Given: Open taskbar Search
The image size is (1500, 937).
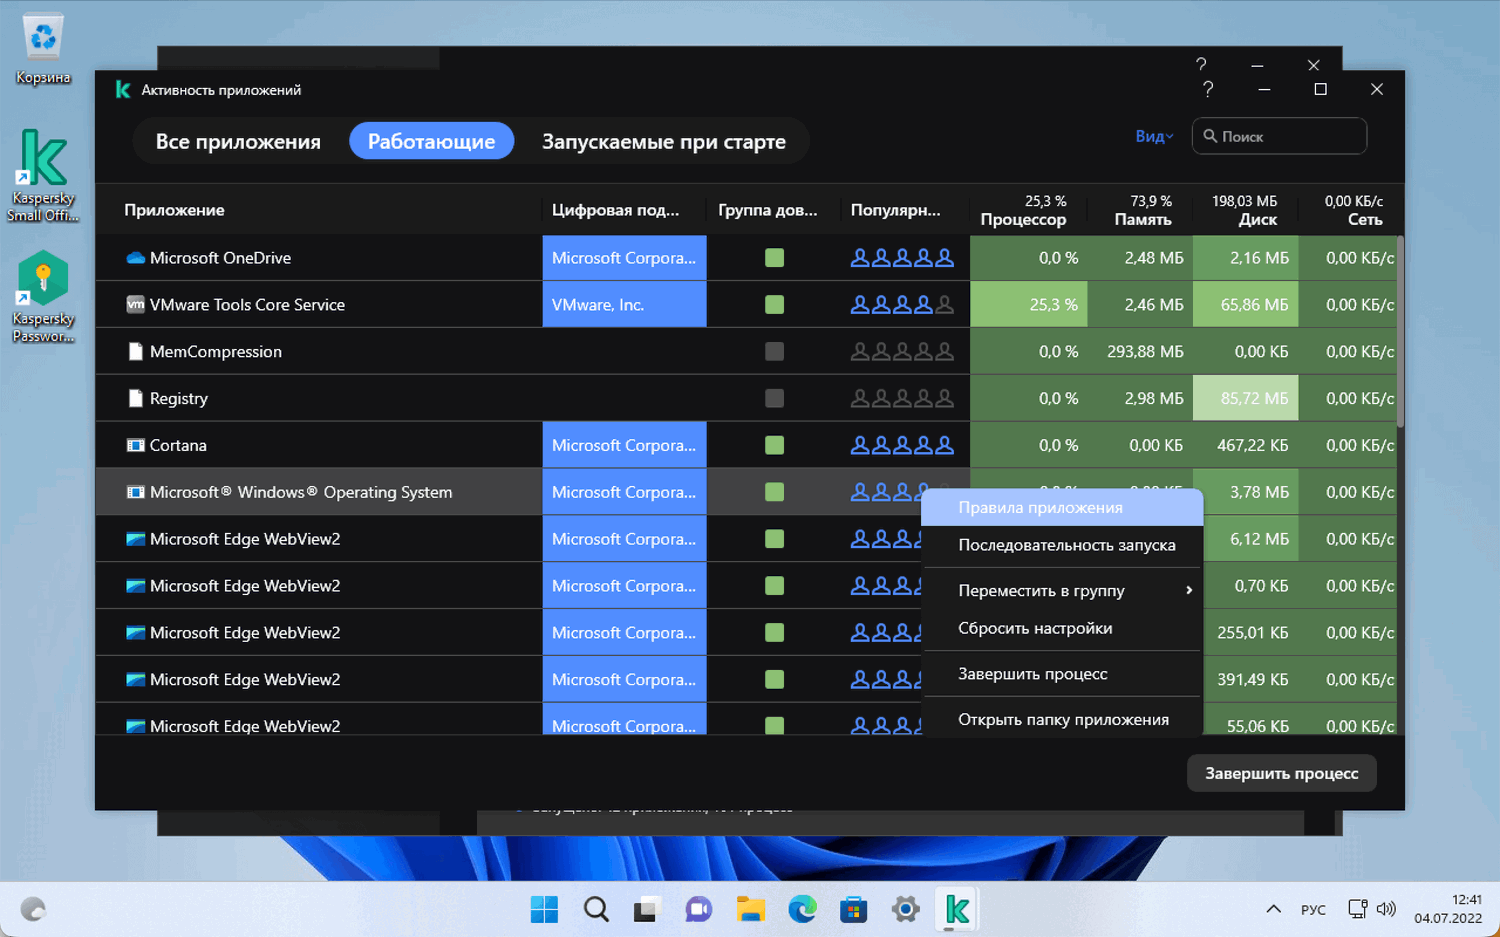Looking at the screenshot, I should (x=597, y=910).
